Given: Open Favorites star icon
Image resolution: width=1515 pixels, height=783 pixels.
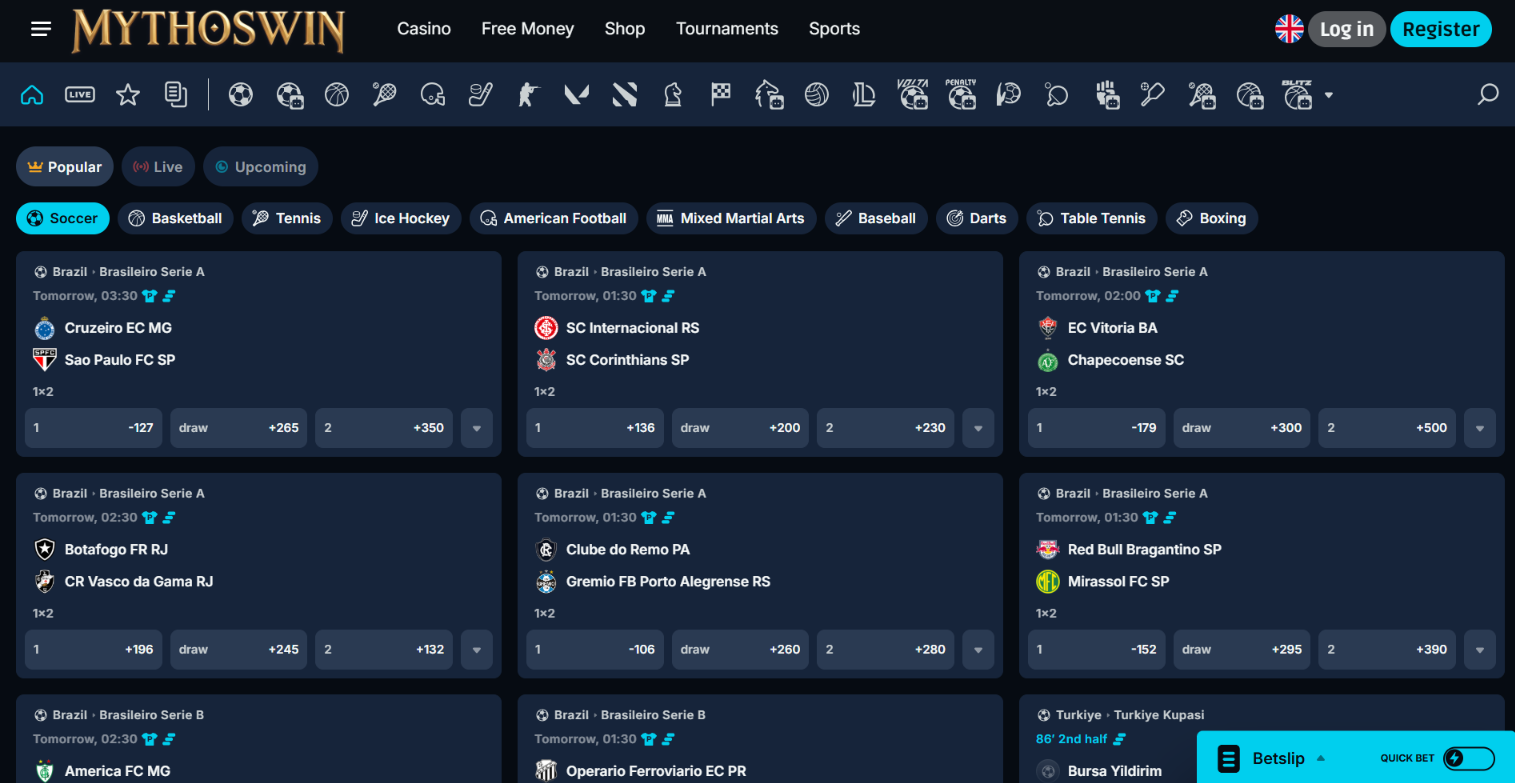Looking at the screenshot, I should tap(128, 95).
